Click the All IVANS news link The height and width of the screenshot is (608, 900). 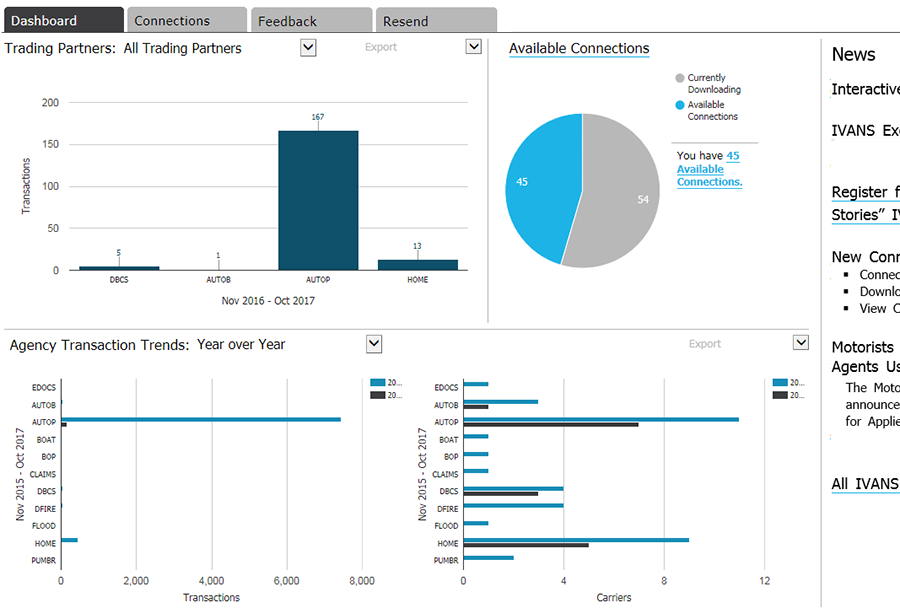point(865,484)
